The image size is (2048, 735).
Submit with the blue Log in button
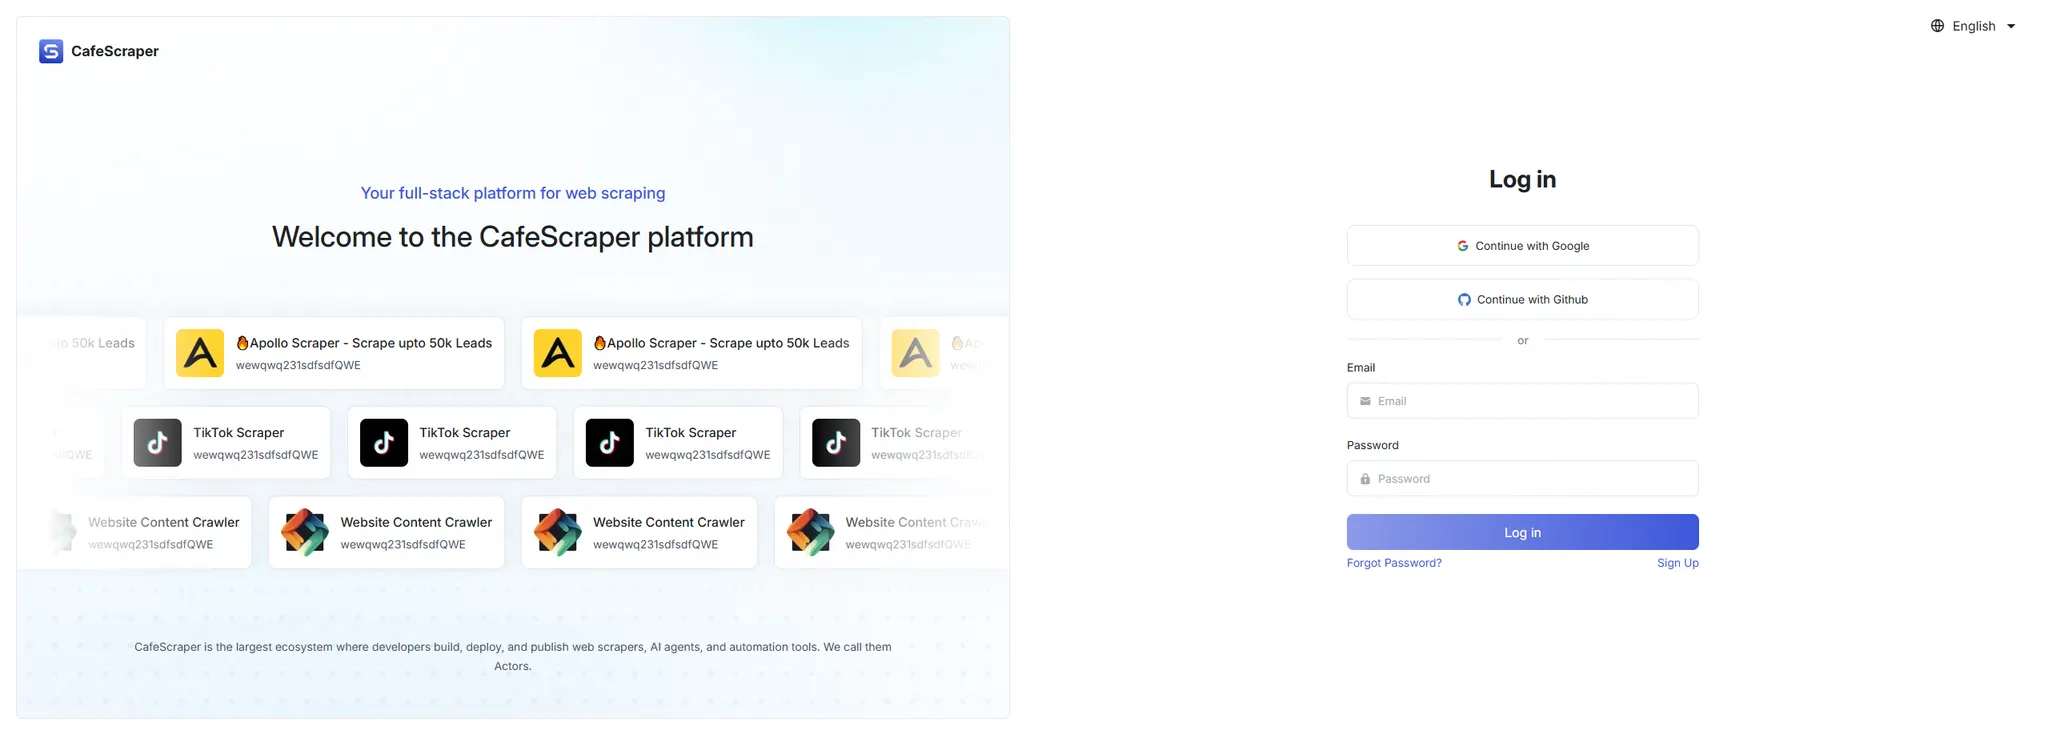[1522, 532]
